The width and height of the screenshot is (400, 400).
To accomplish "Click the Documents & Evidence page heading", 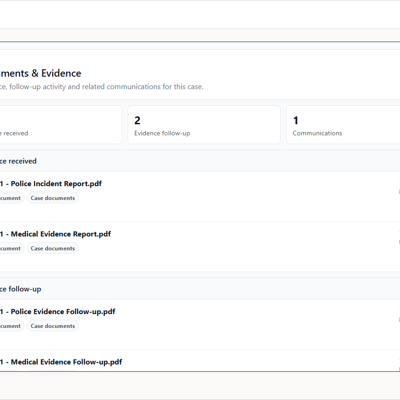I will coord(41,73).
